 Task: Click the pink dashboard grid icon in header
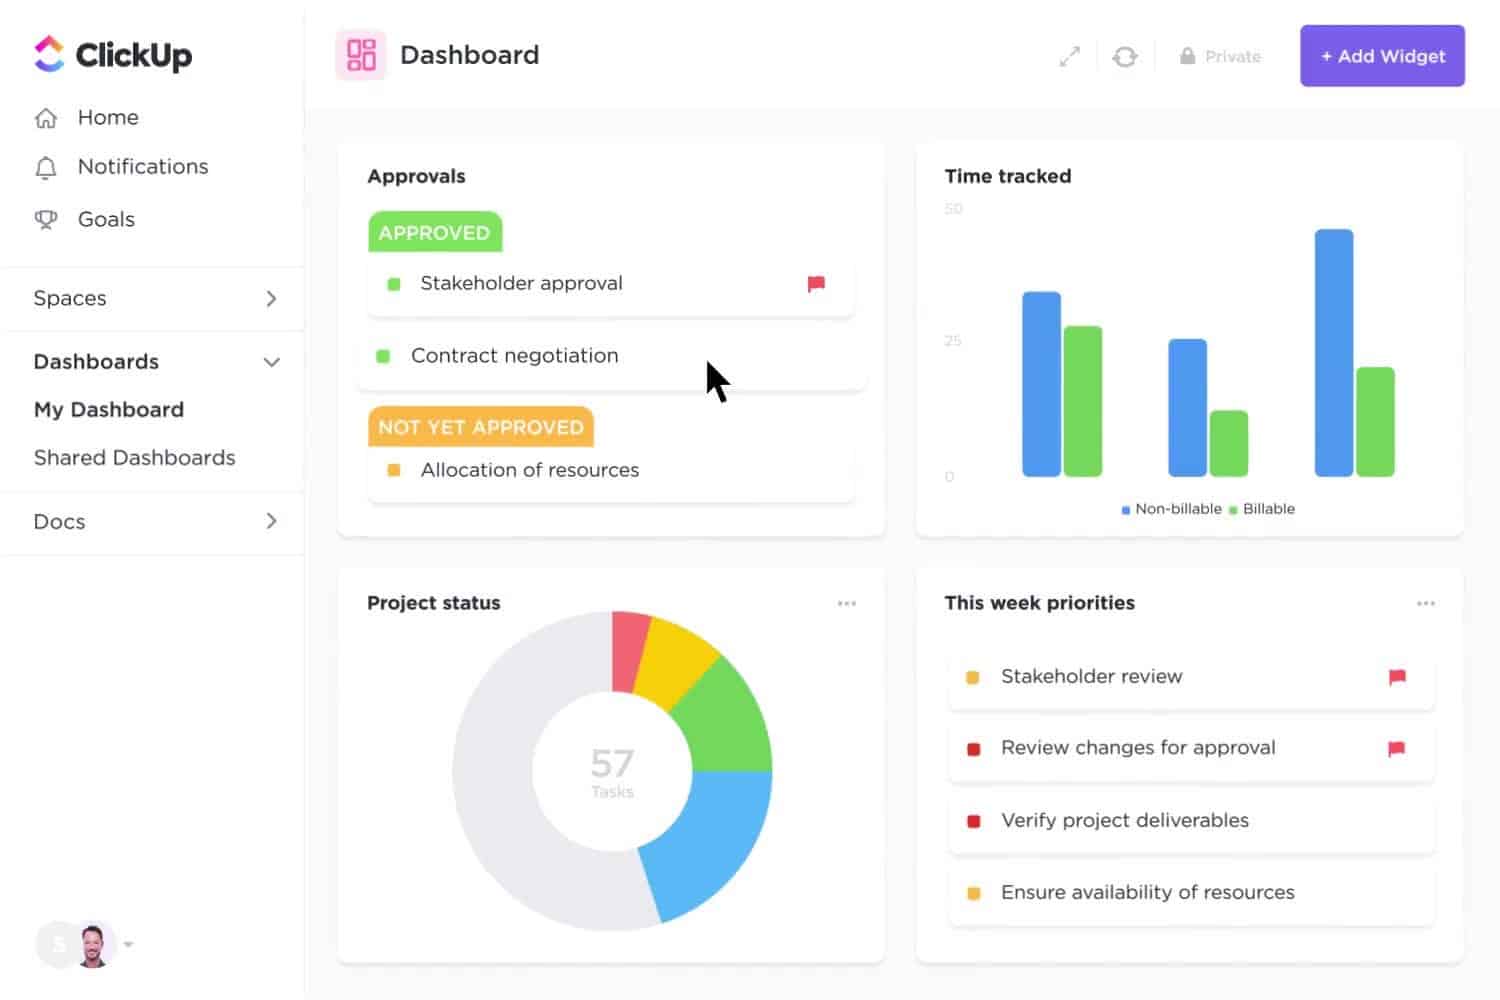[360, 55]
